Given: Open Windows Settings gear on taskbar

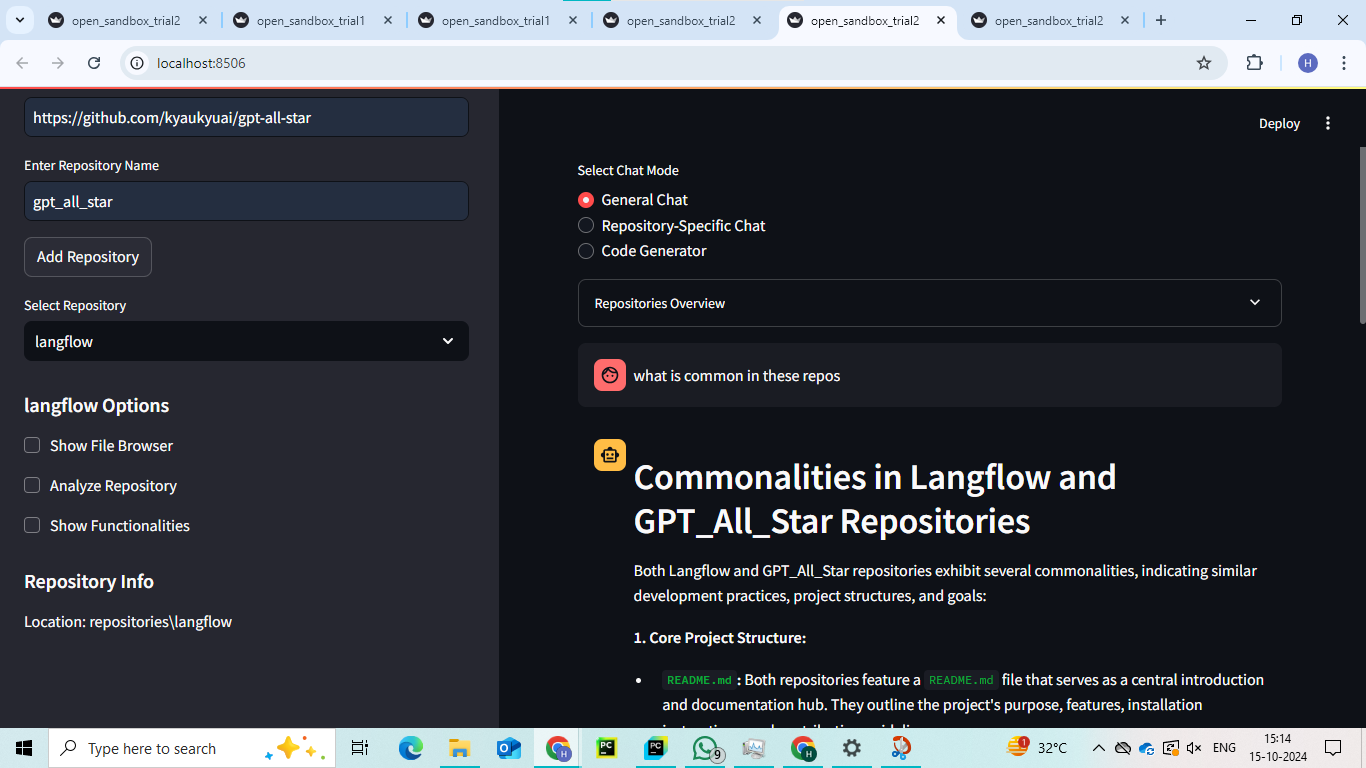Looking at the screenshot, I should pos(852,748).
